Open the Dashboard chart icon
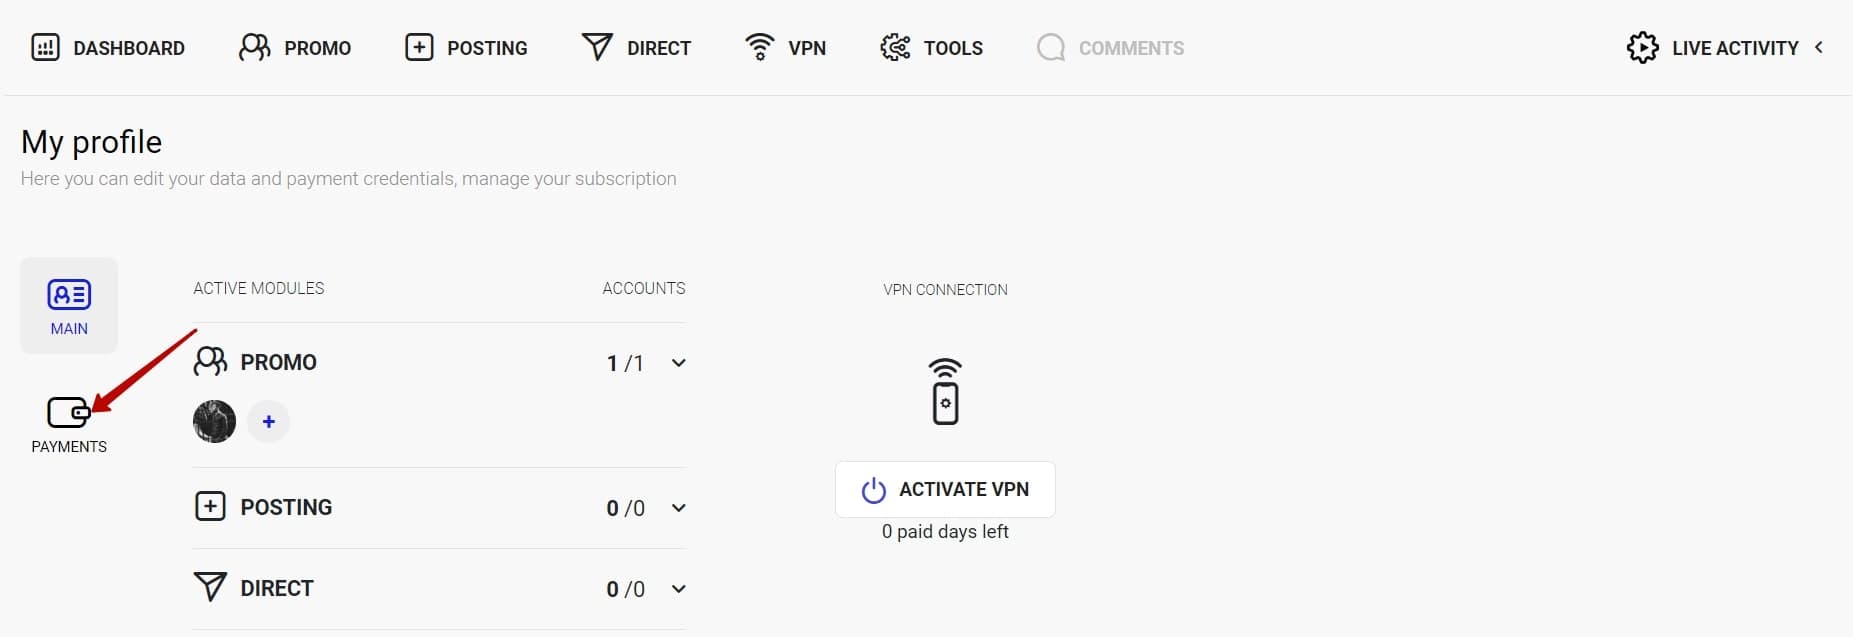Screen dimensions: 1853x637 point(45,47)
